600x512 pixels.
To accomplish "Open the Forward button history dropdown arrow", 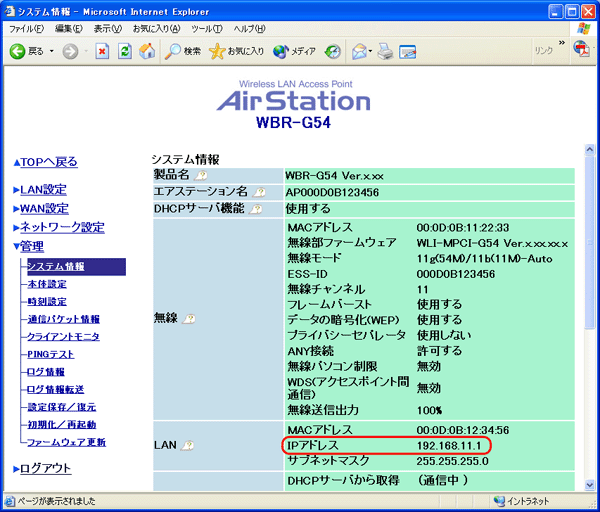I will coord(86,51).
